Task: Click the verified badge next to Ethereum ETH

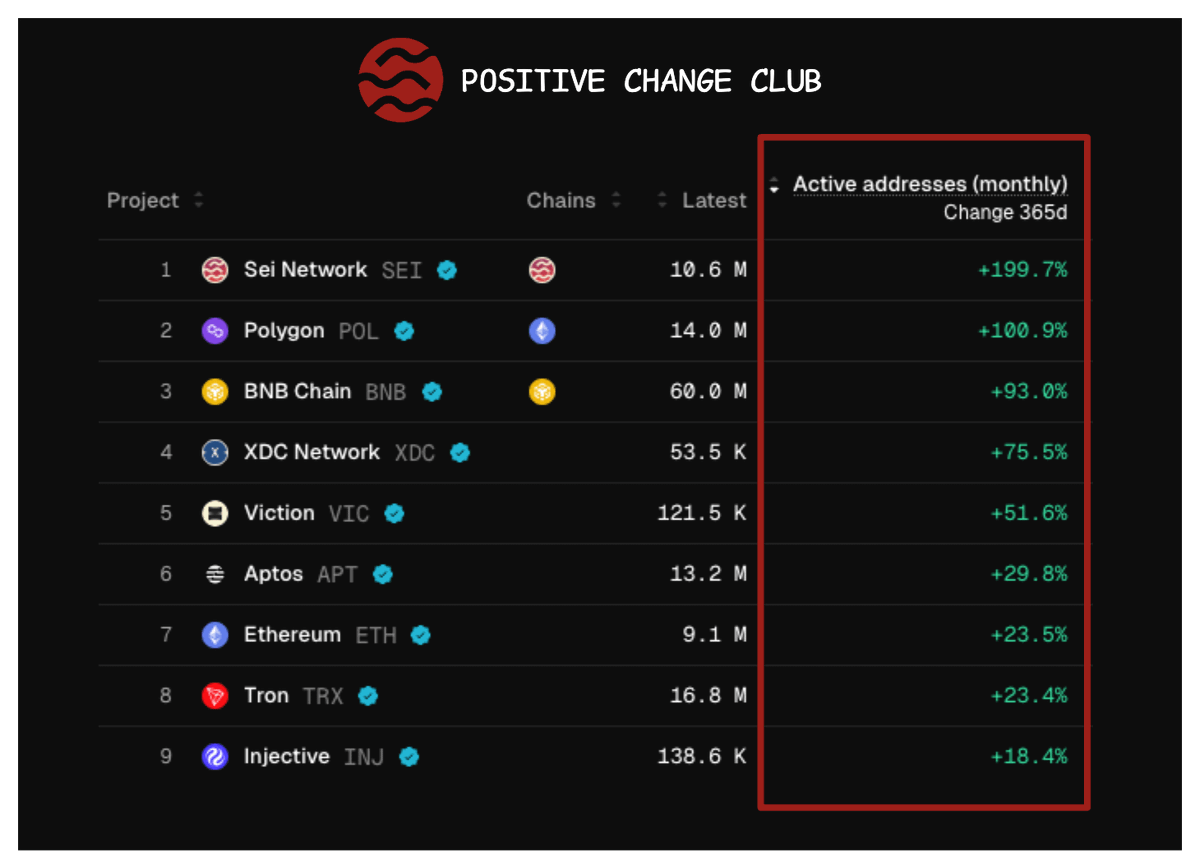Action: (x=421, y=635)
